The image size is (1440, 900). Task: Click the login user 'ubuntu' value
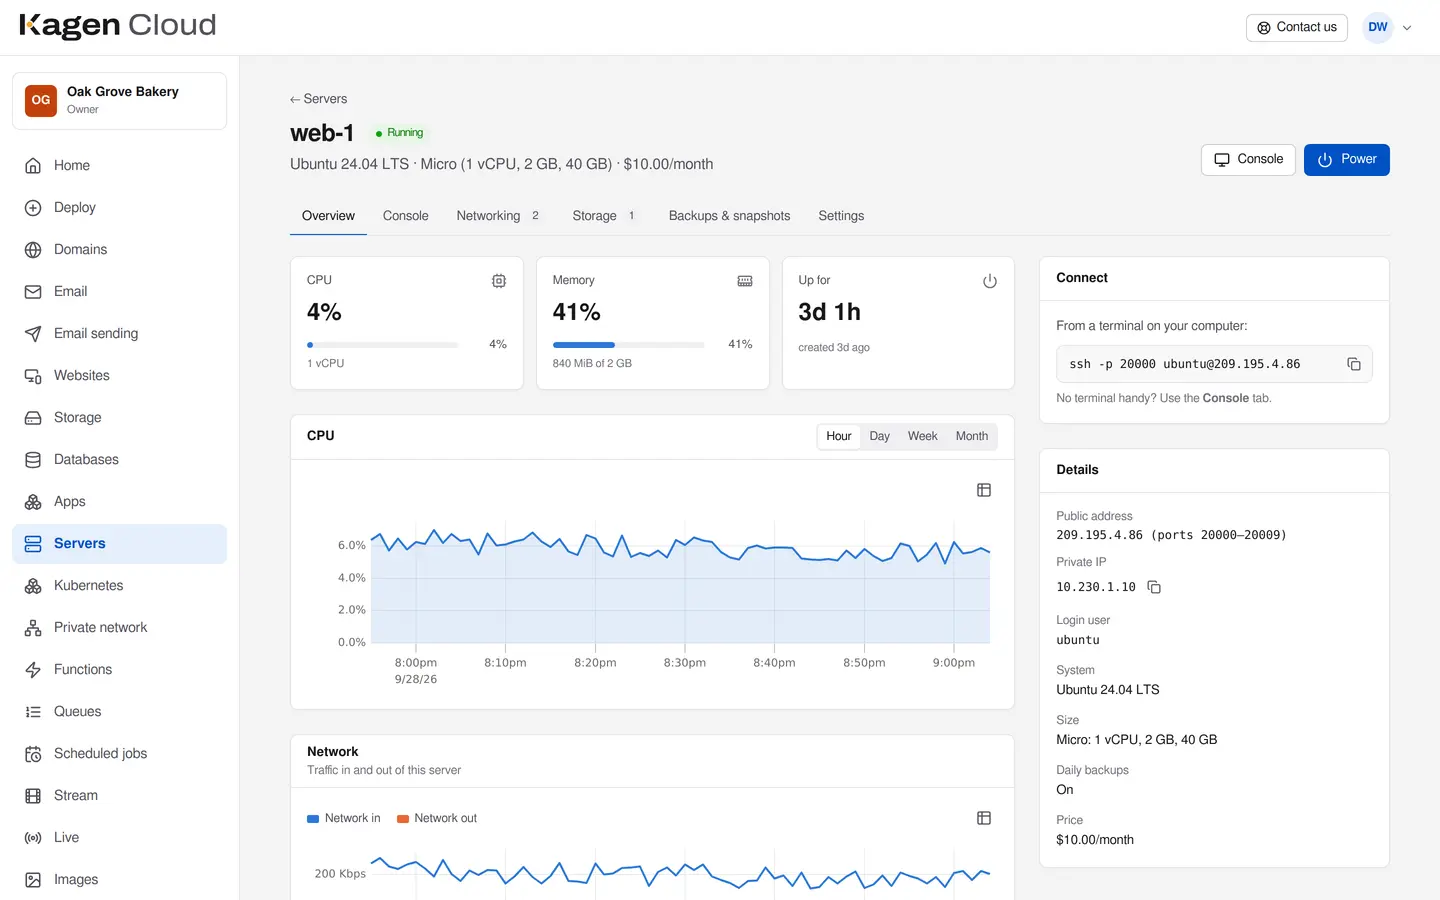coord(1078,640)
